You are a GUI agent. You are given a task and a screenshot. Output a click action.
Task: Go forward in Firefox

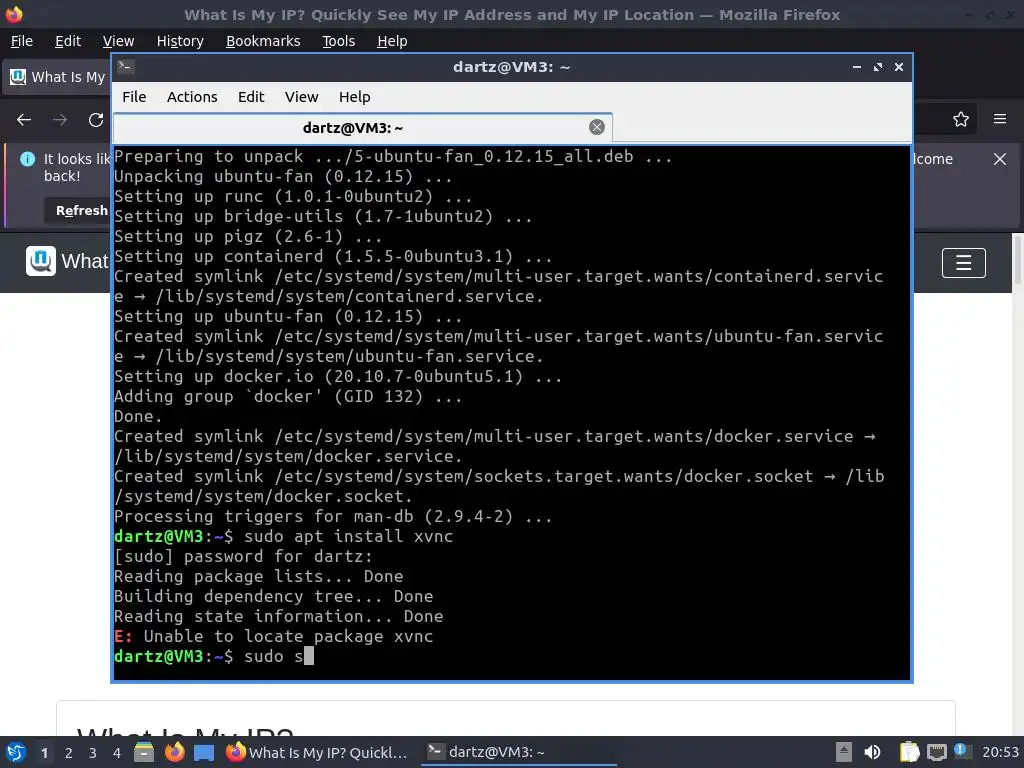(60, 120)
